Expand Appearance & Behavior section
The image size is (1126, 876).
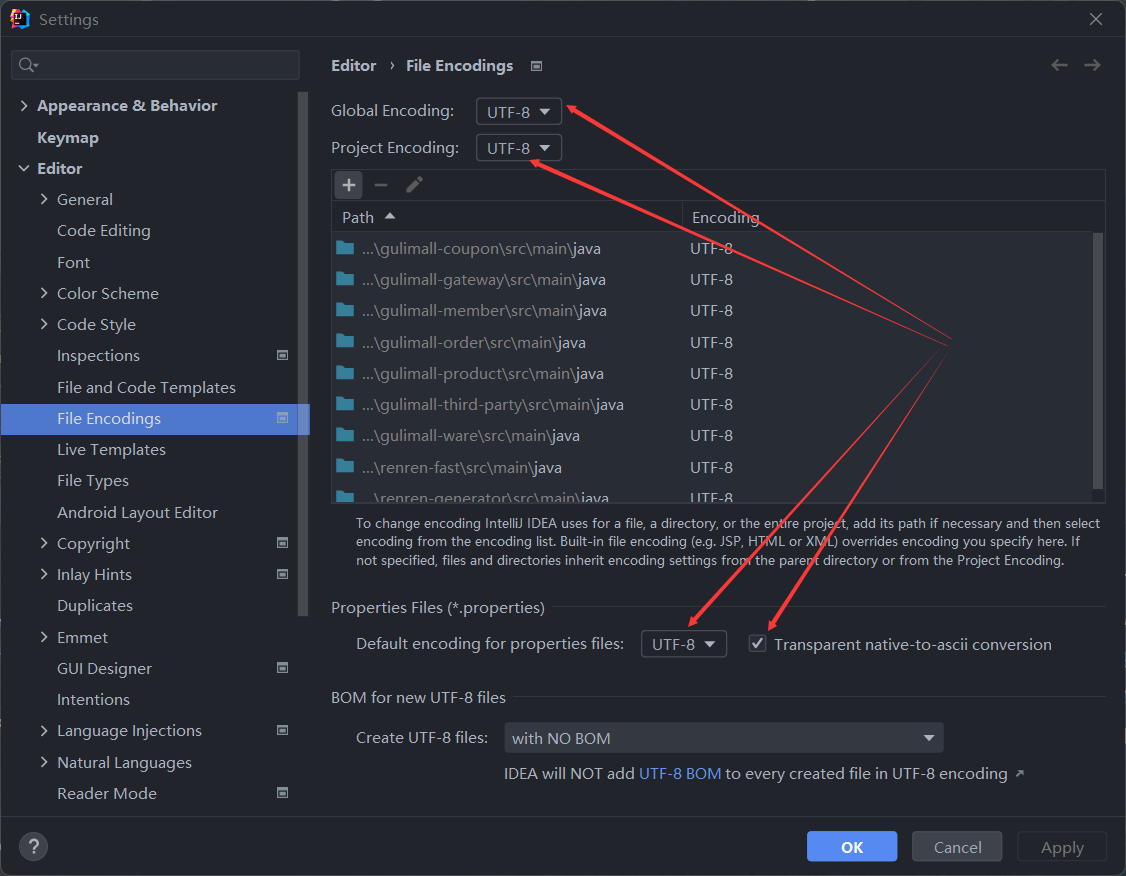(x=24, y=106)
